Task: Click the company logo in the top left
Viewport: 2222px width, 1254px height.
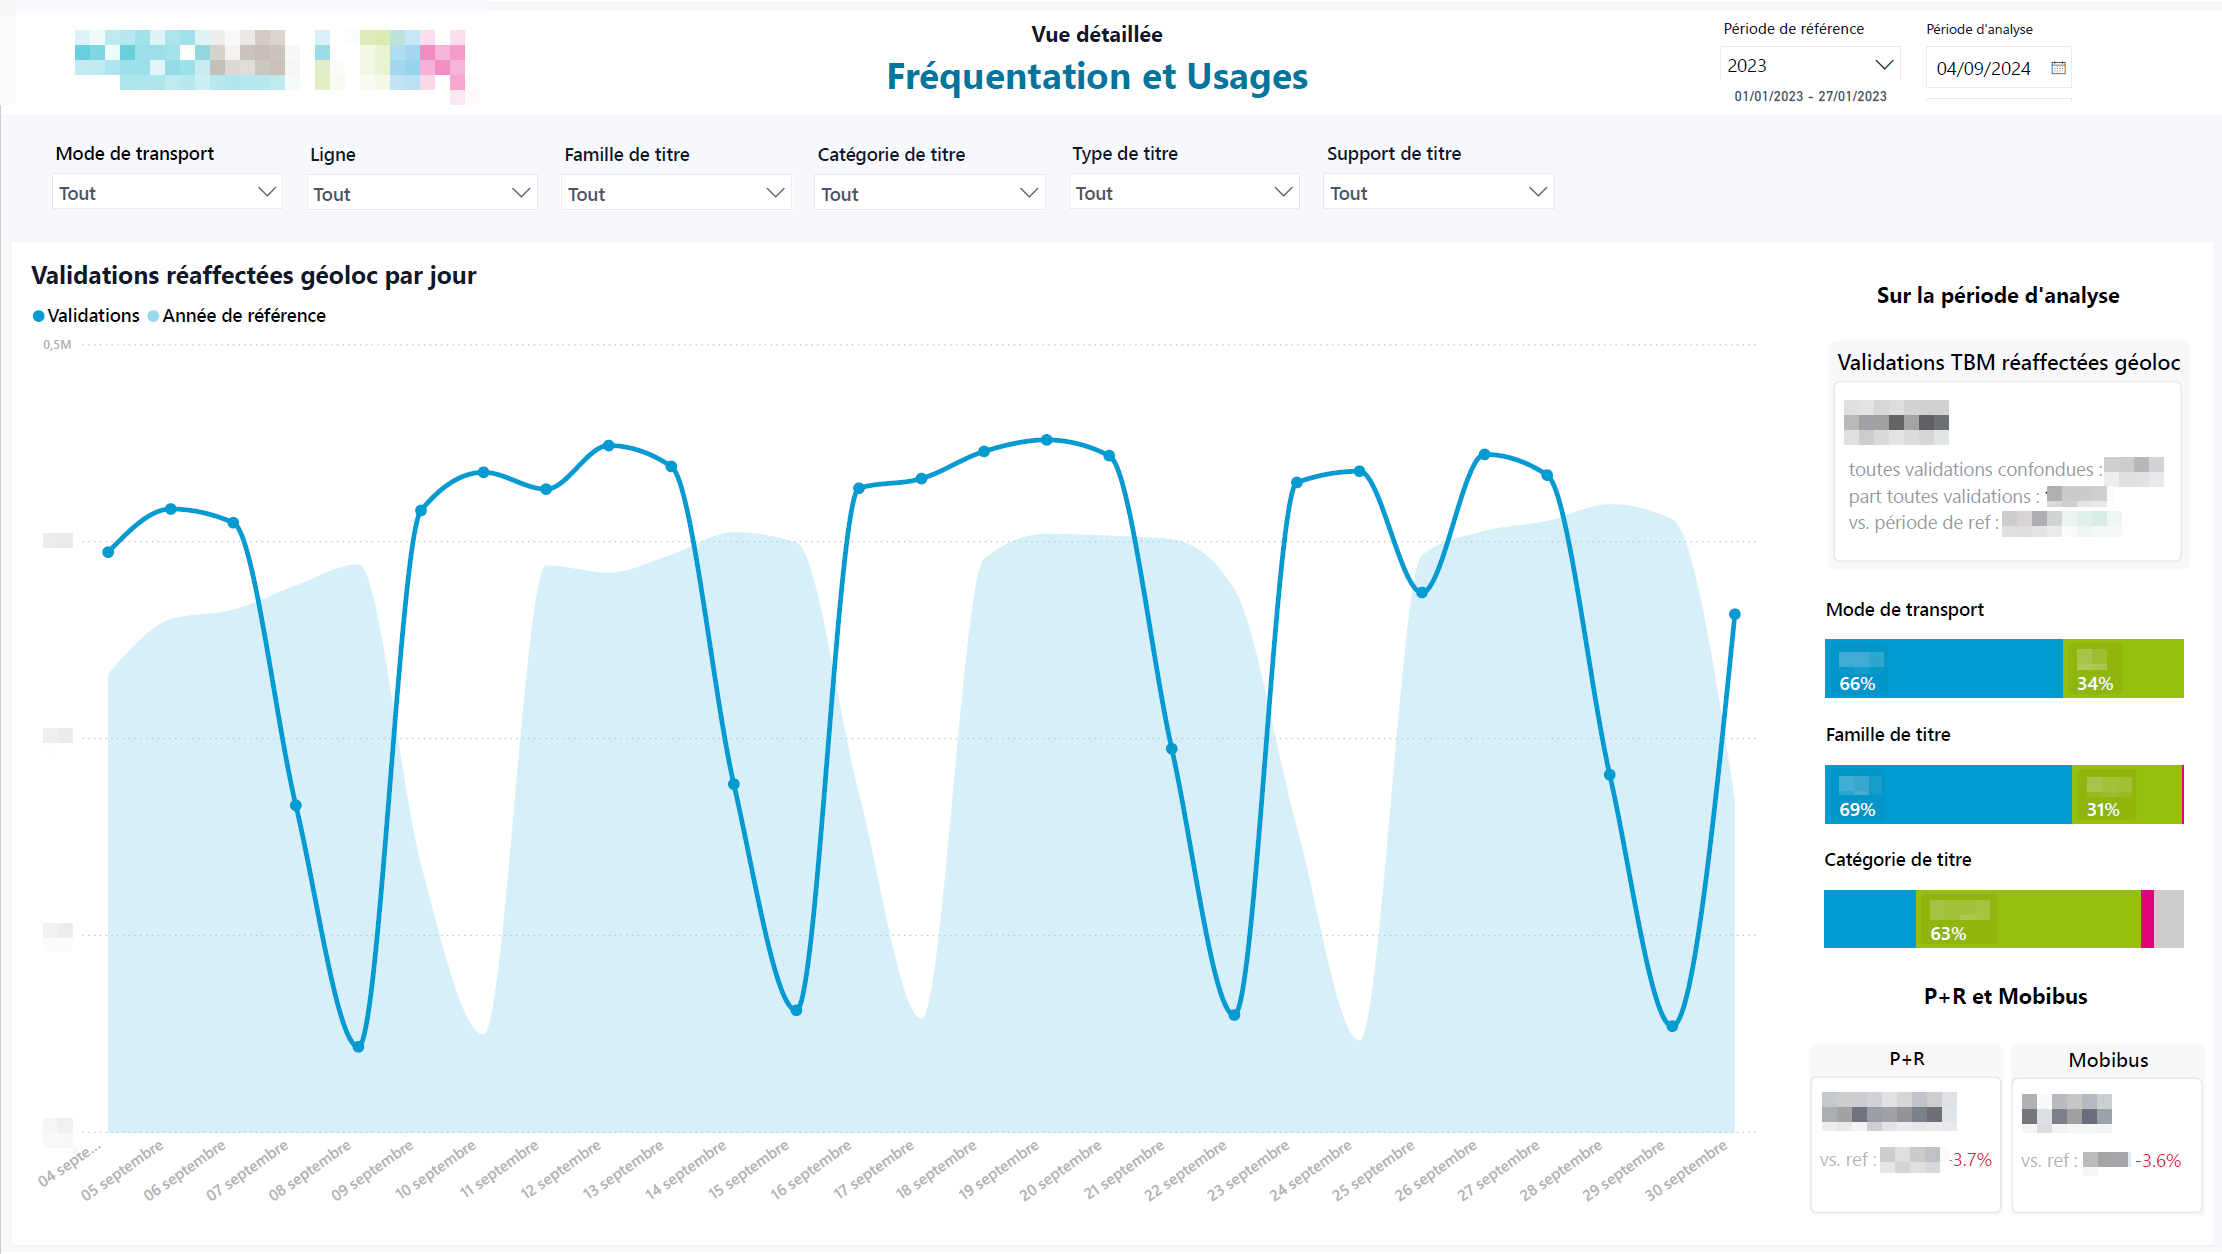Action: pyautogui.click(x=270, y=62)
